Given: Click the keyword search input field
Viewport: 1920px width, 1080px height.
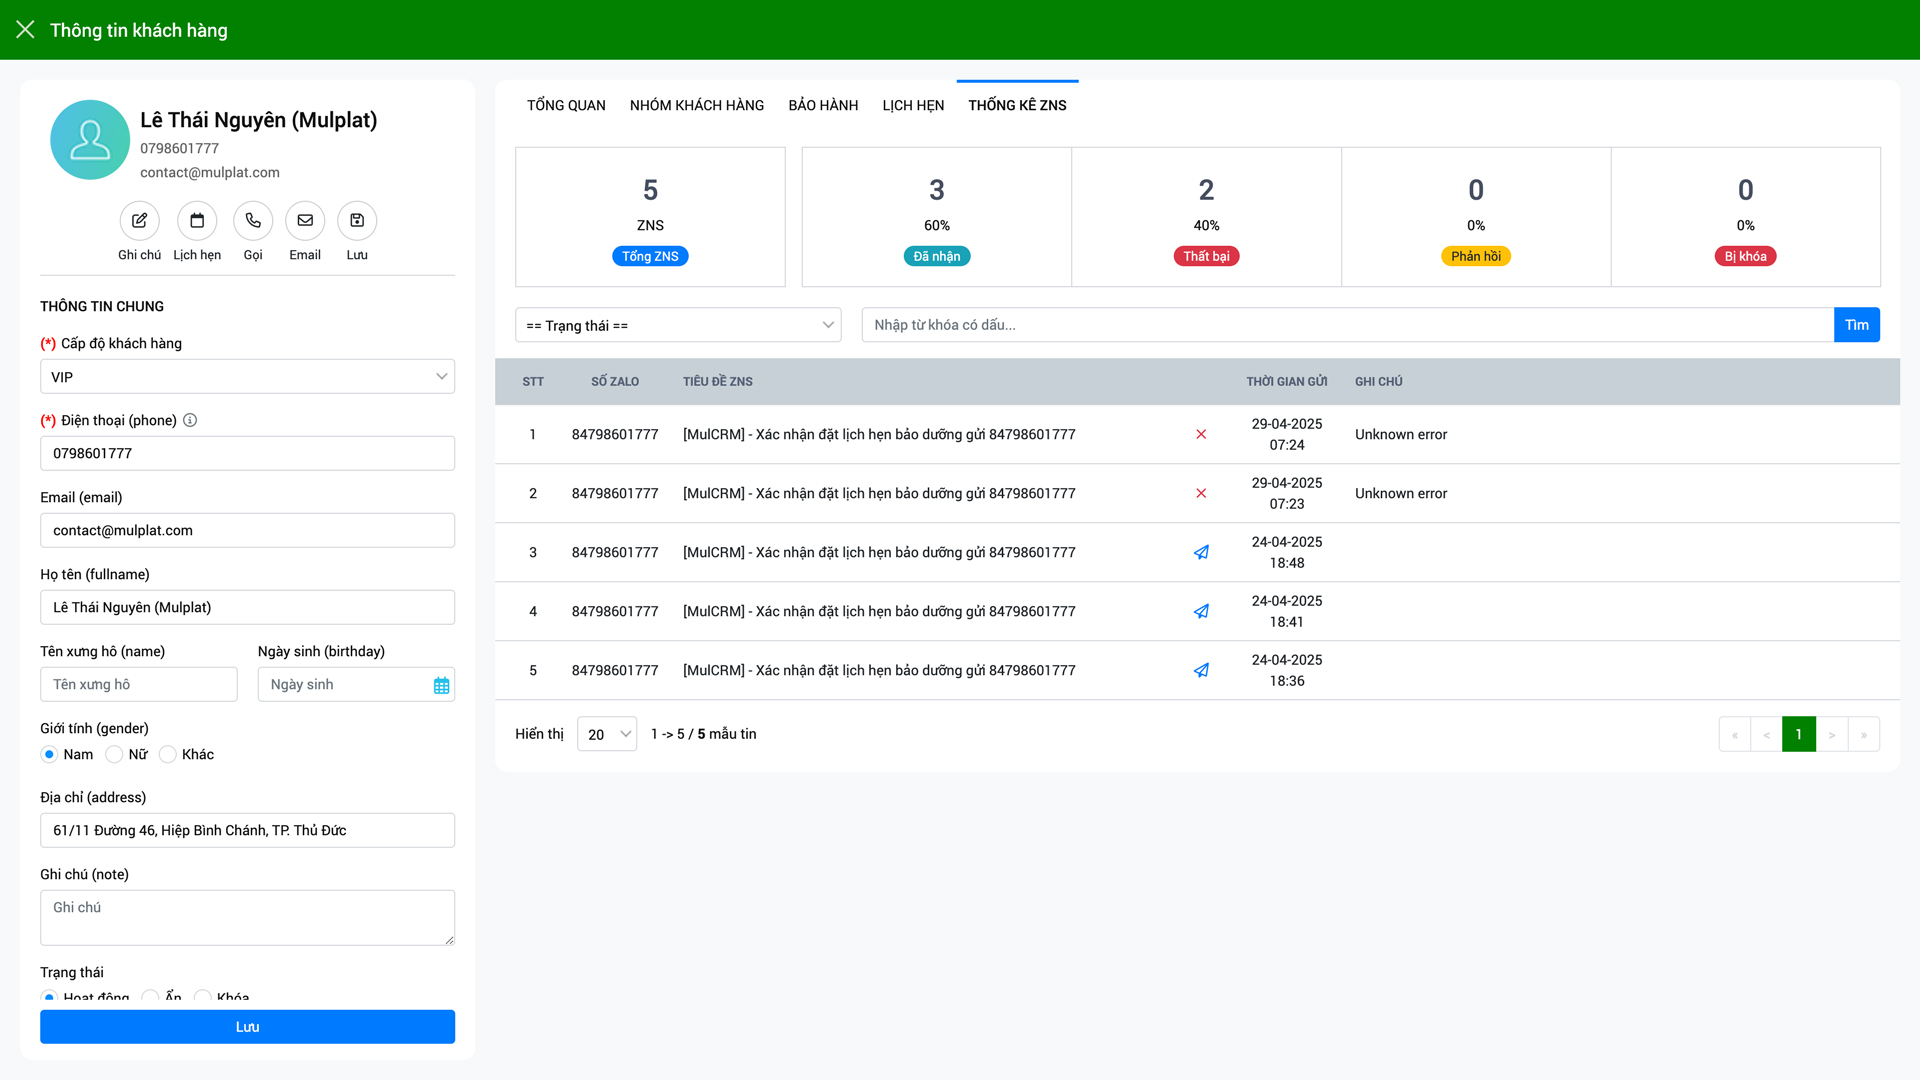Looking at the screenshot, I should point(1346,325).
